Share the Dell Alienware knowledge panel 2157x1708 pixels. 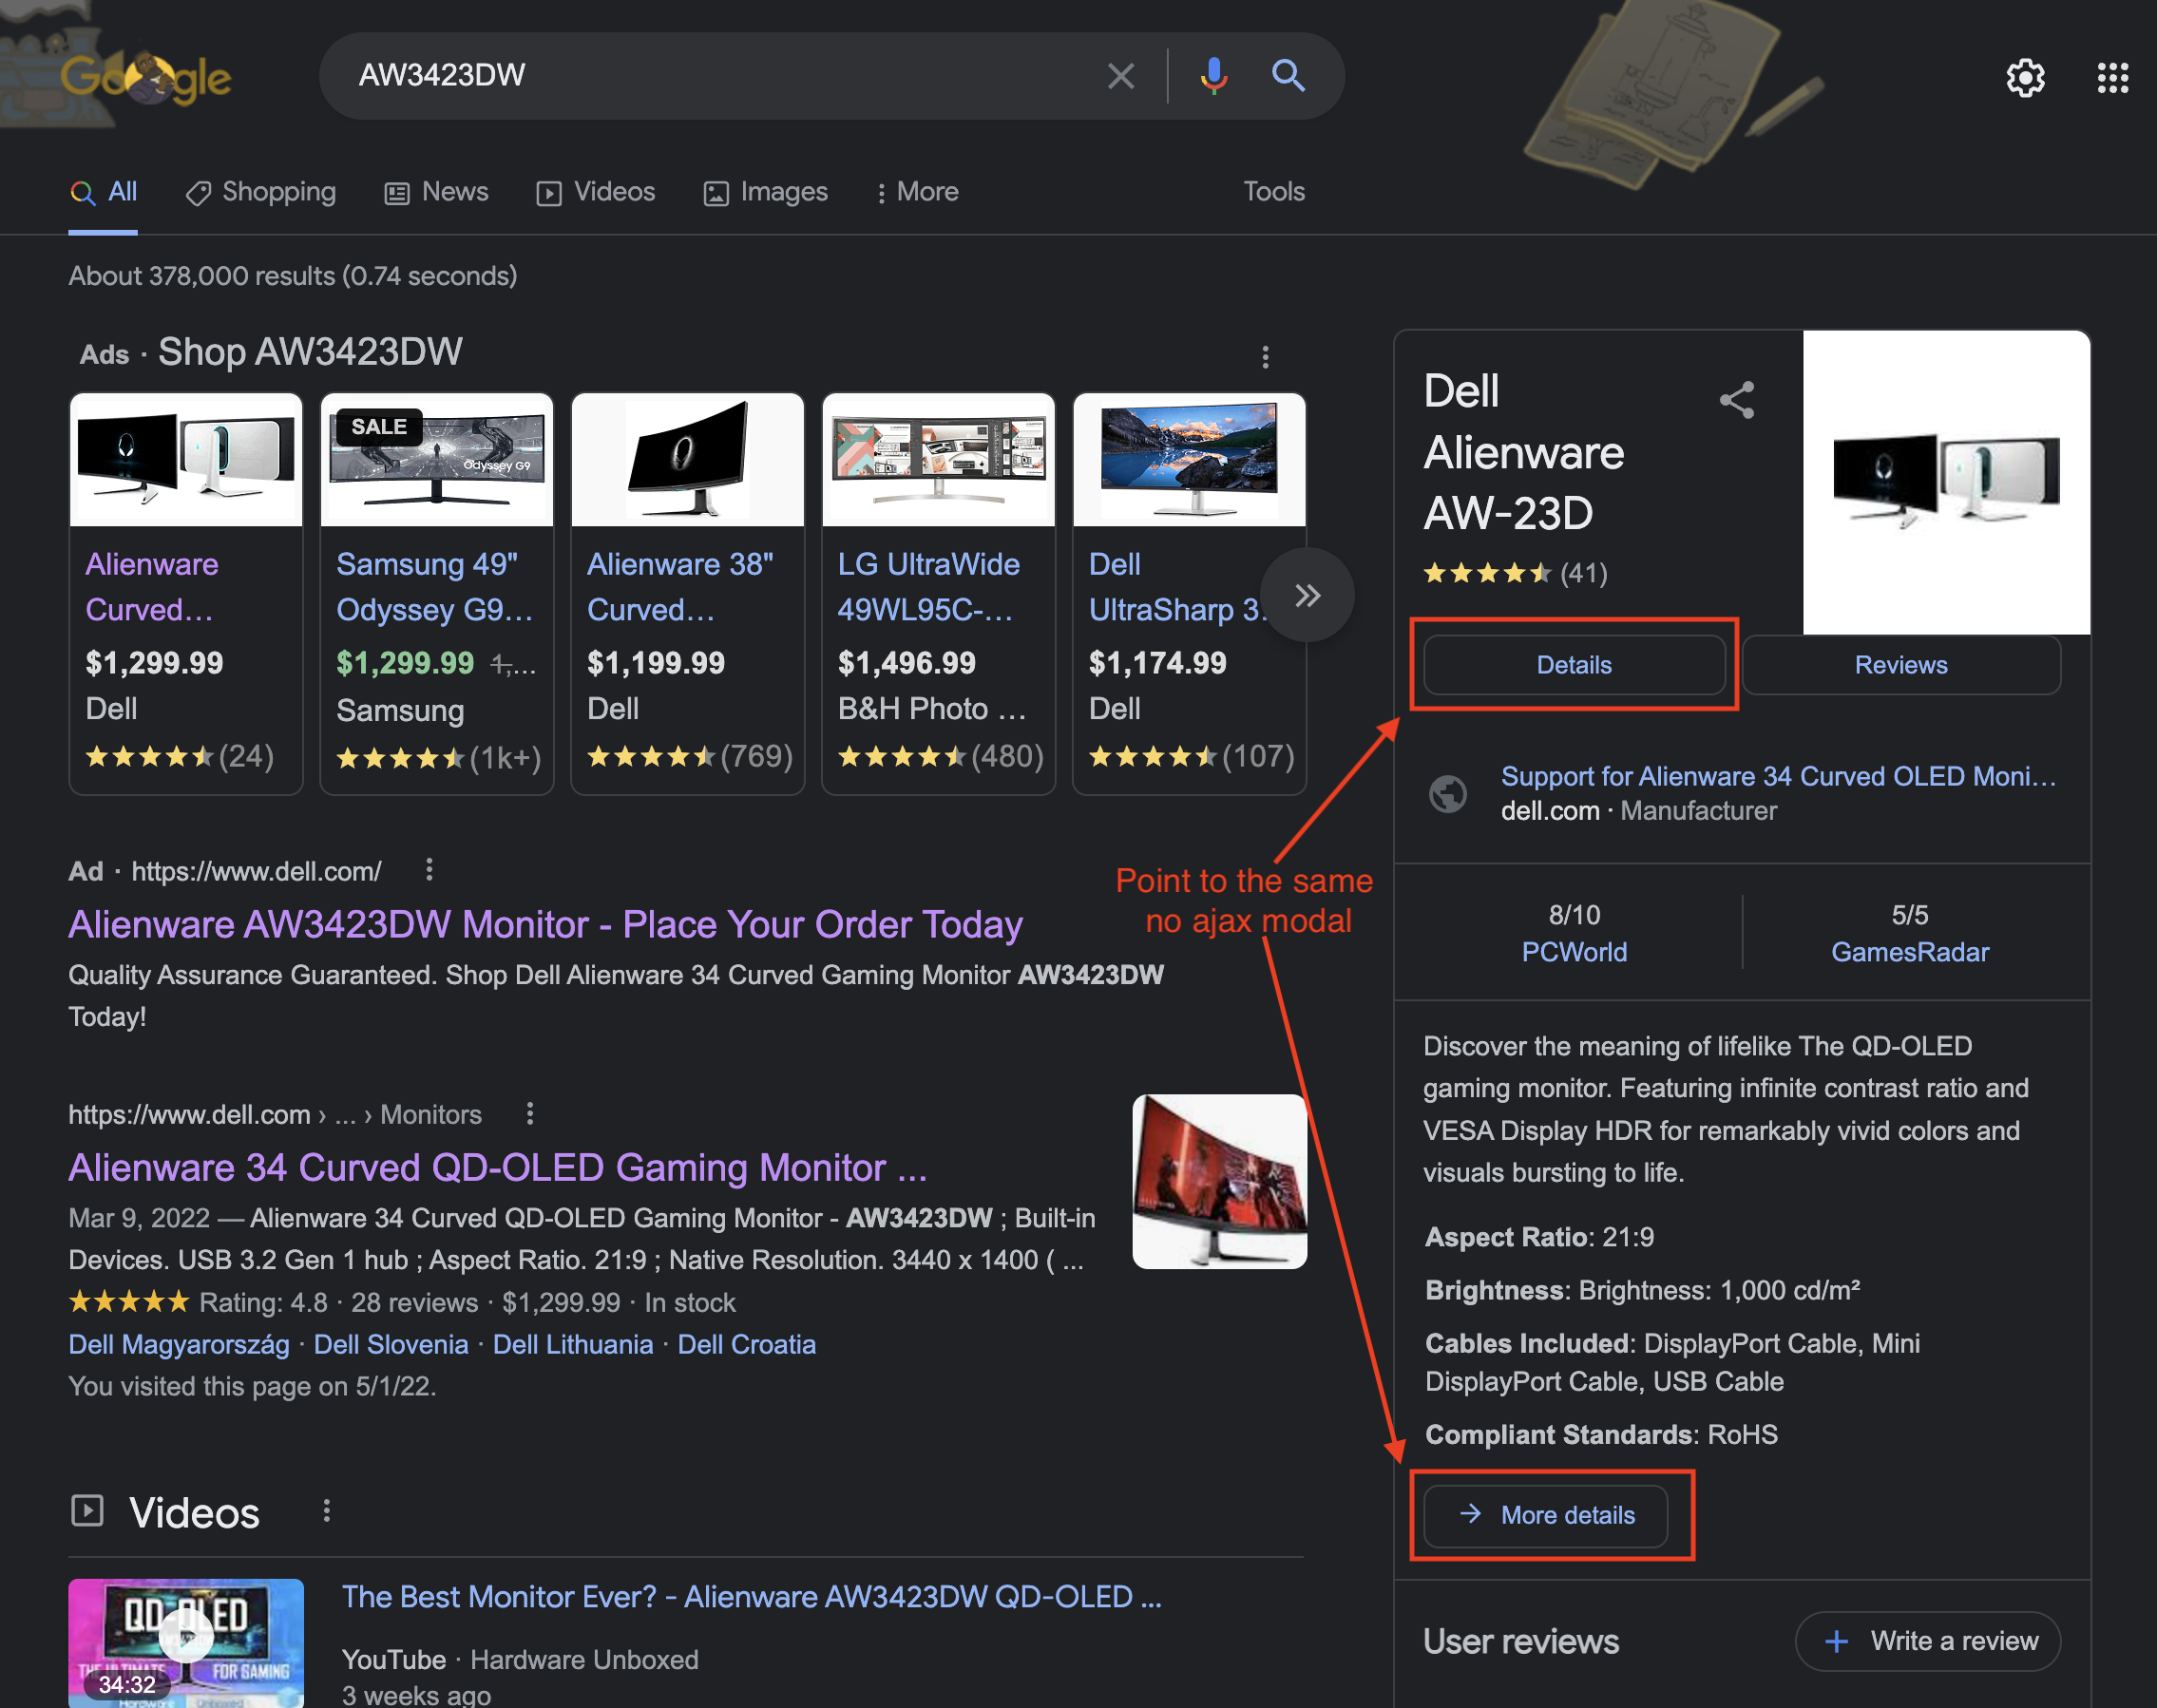pos(1737,400)
